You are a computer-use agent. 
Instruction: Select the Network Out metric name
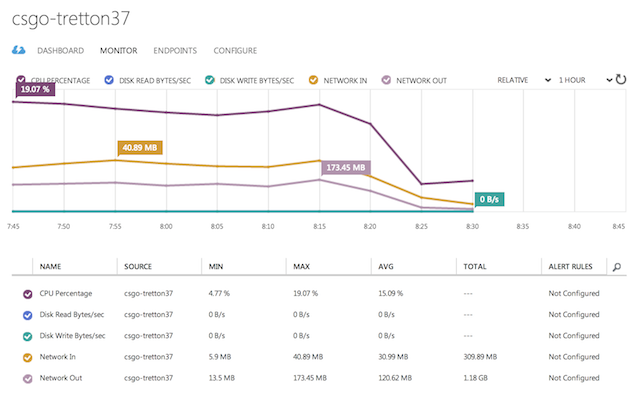61,378
